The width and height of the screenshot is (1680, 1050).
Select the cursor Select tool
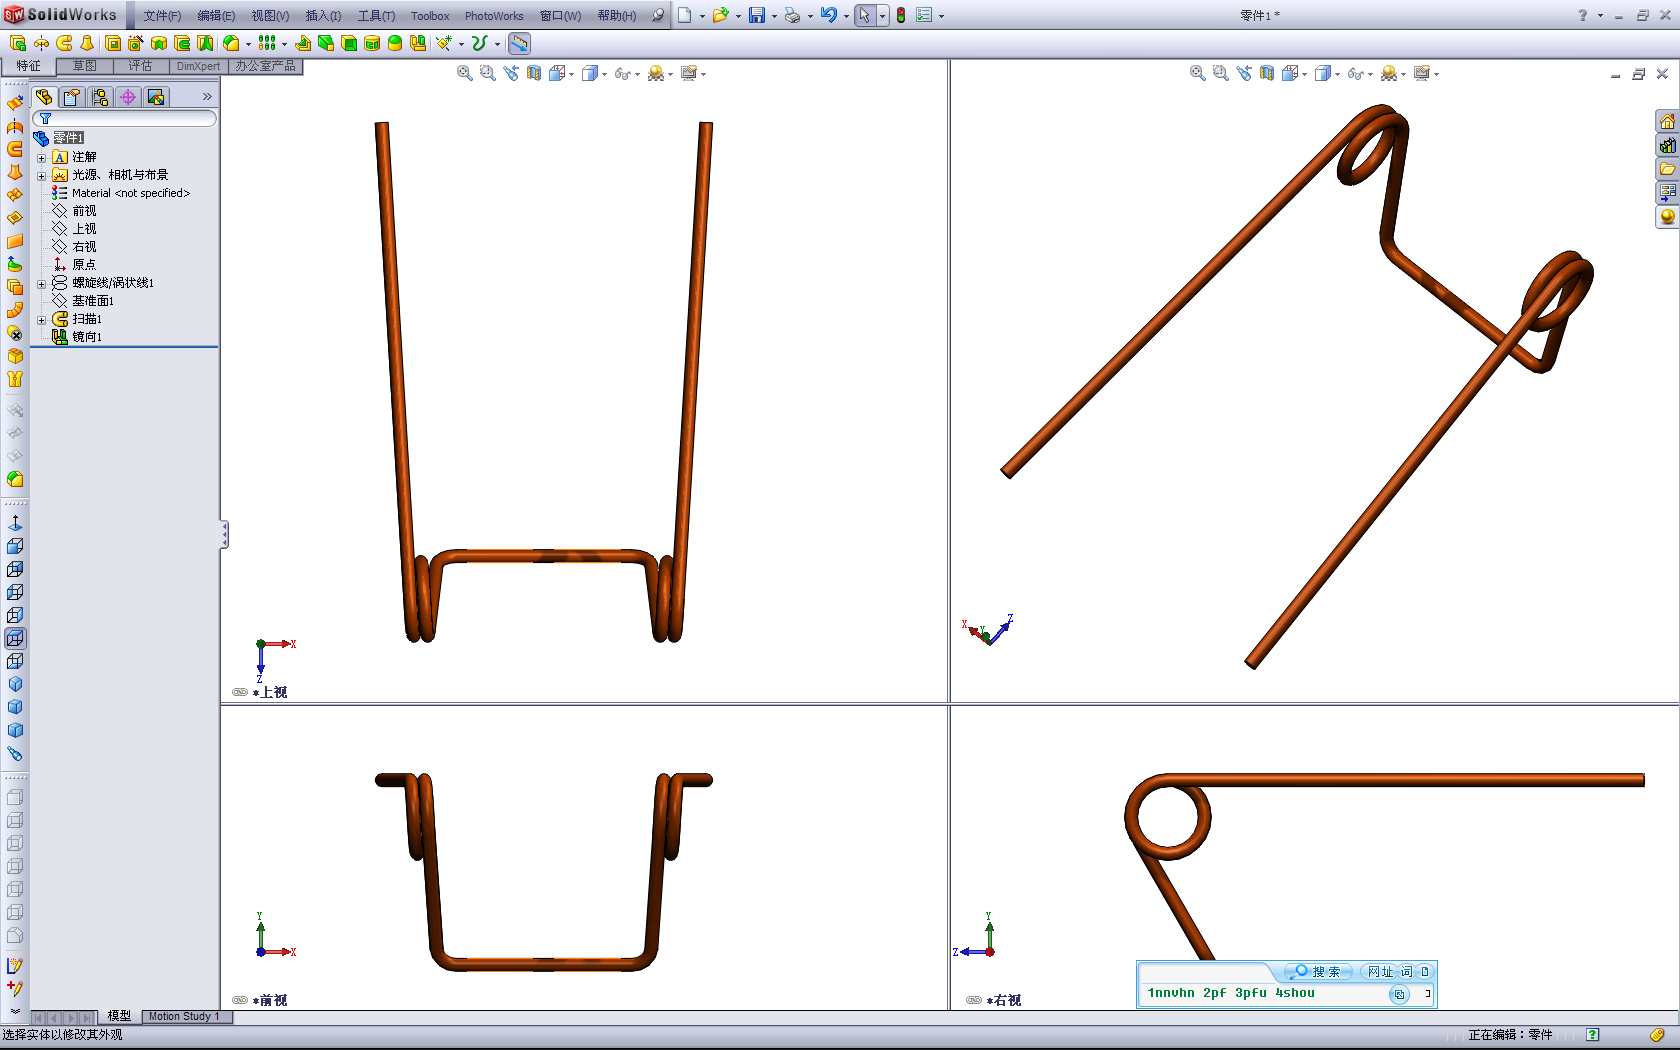click(x=865, y=15)
